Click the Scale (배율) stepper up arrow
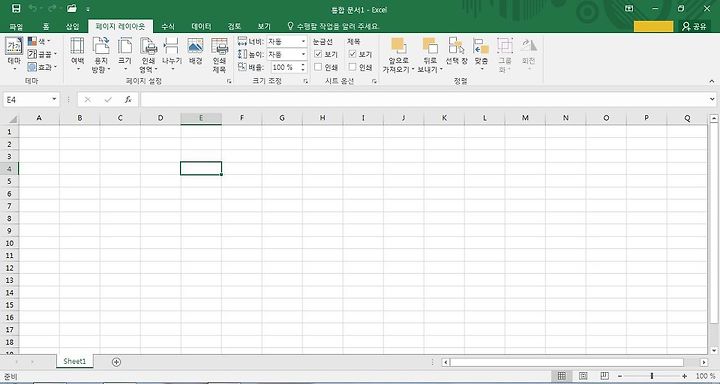The image size is (720, 384). pos(303,65)
